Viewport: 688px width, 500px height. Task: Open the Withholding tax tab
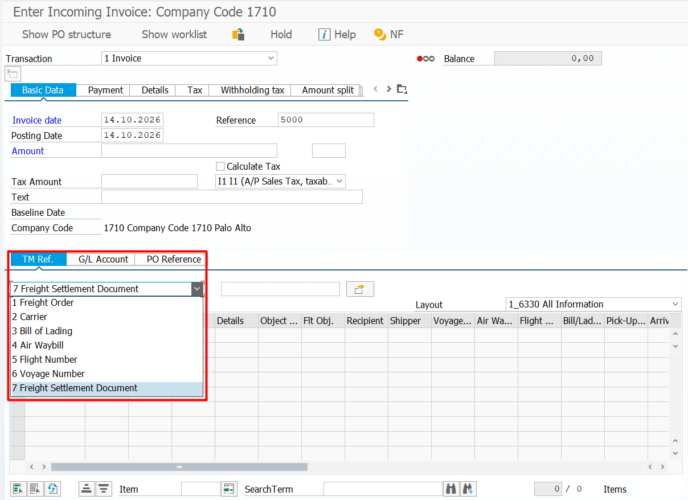click(252, 90)
